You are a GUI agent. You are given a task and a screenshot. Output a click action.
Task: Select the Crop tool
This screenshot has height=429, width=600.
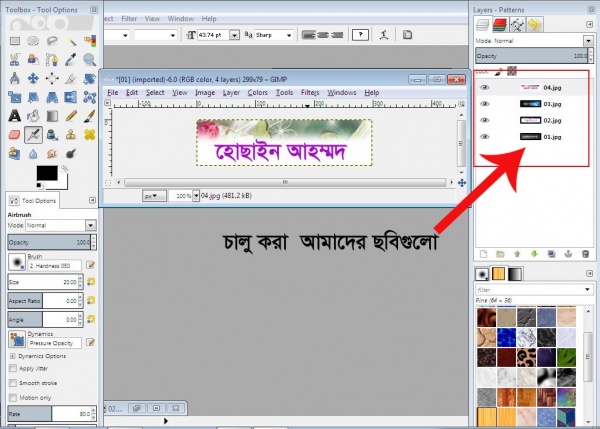71,78
